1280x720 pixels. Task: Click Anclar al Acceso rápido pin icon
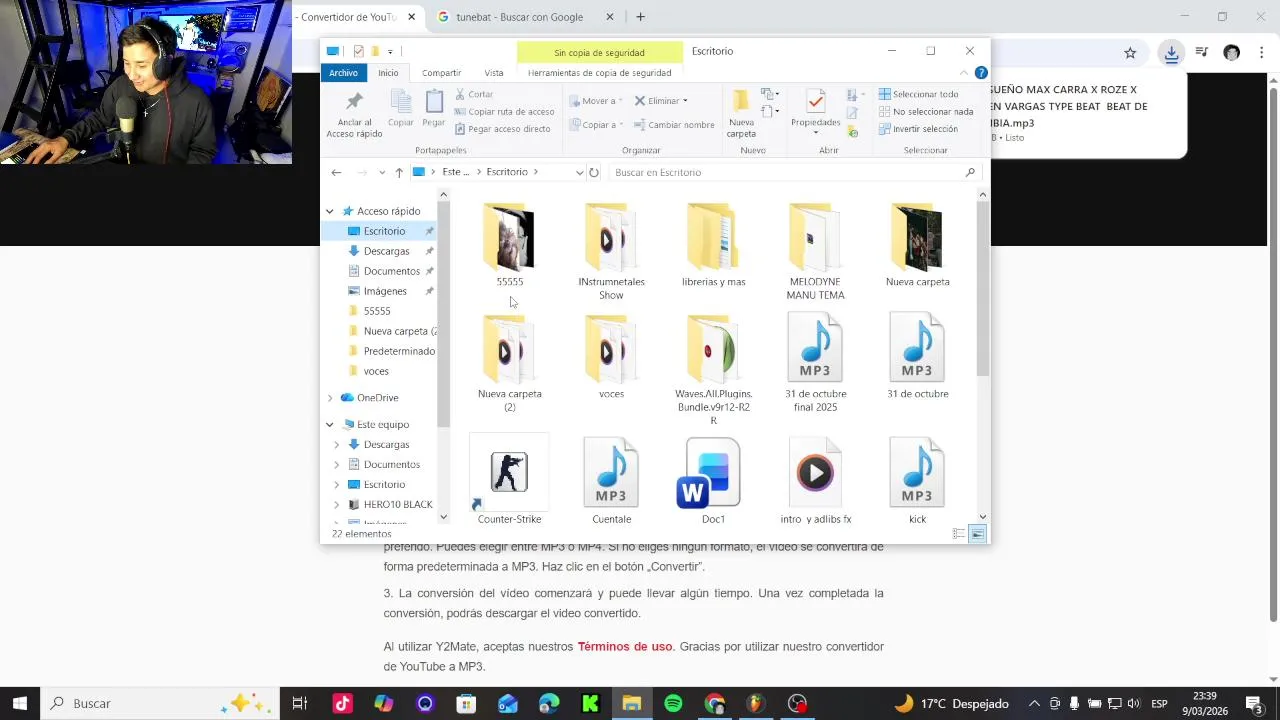pyautogui.click(x=354, y=102)
